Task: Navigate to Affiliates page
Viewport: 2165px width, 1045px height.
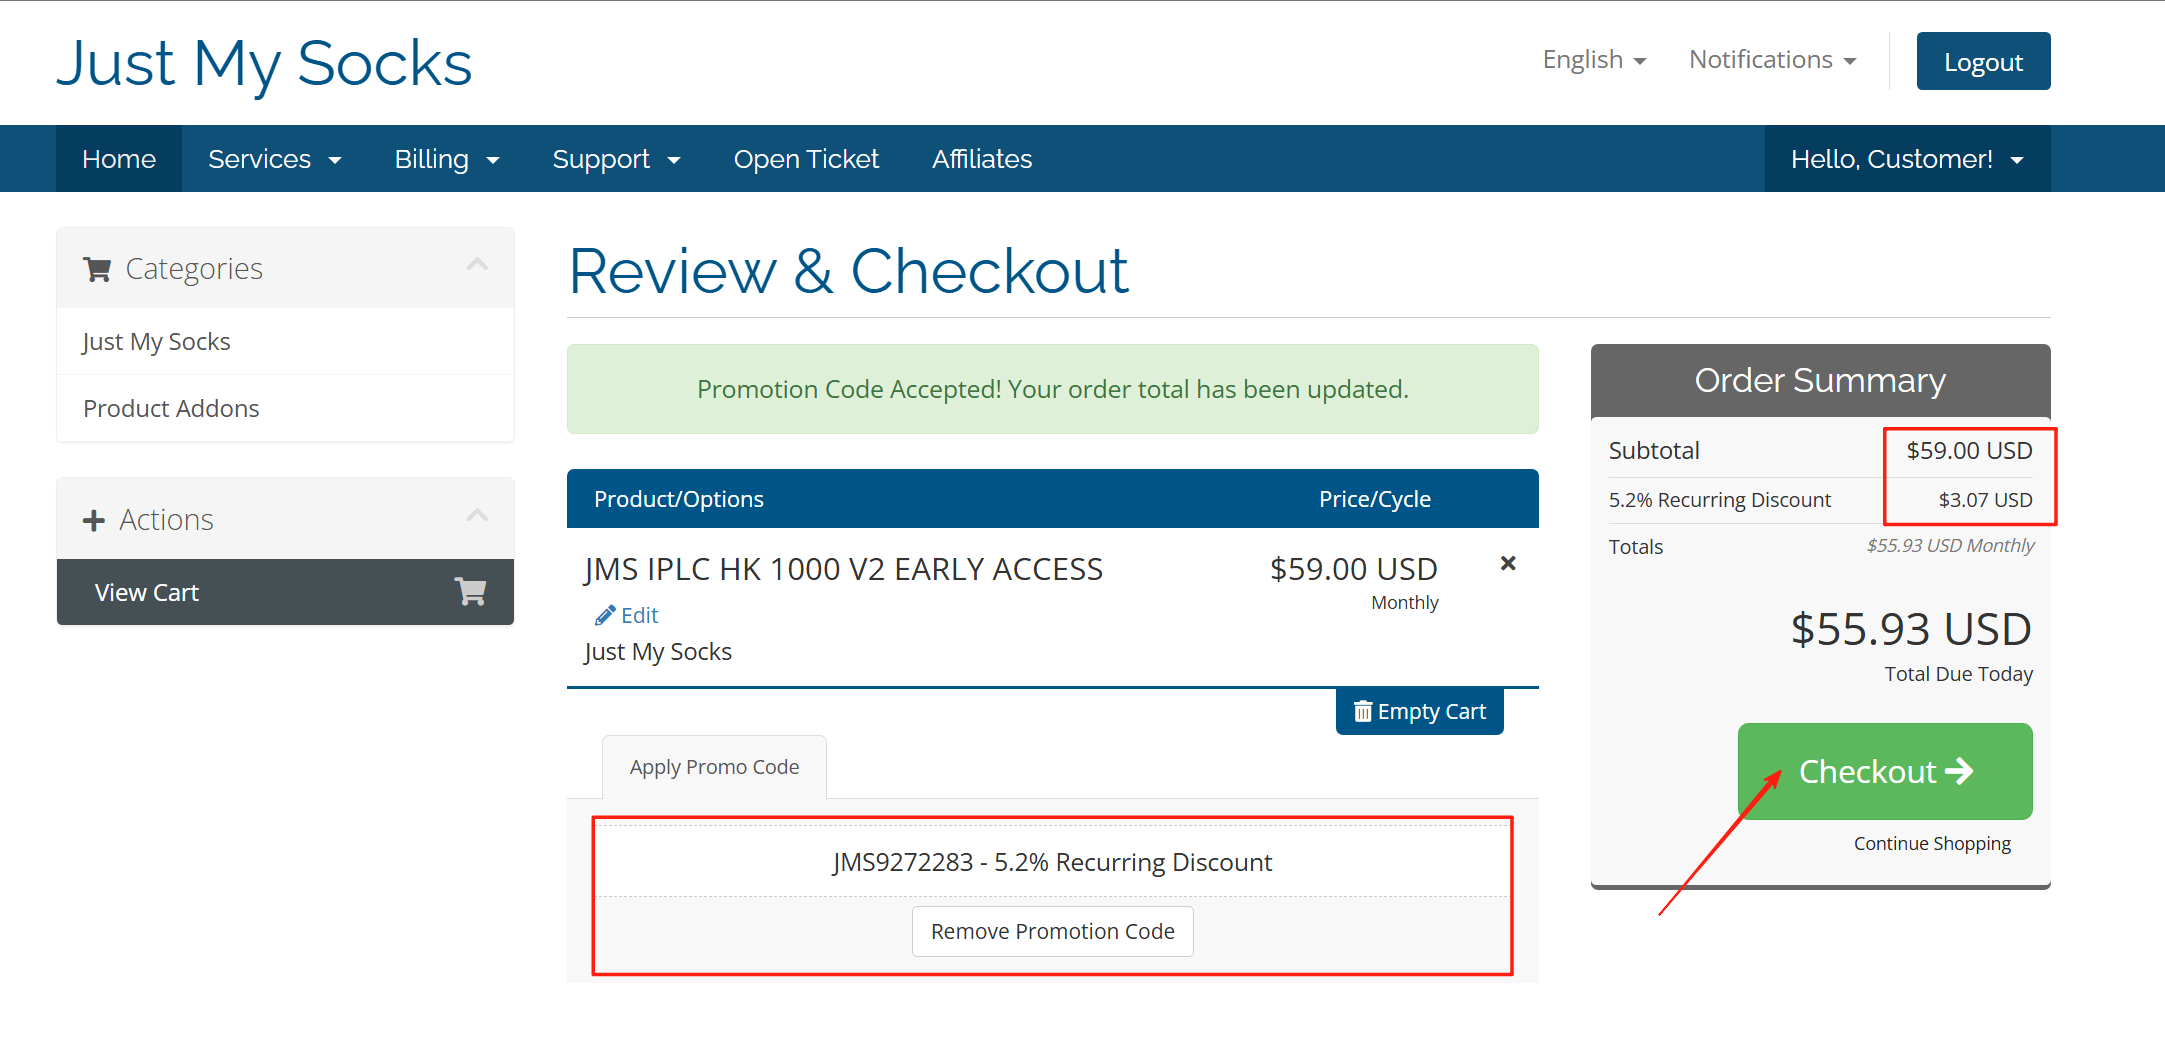Action: tap(982, 159)
